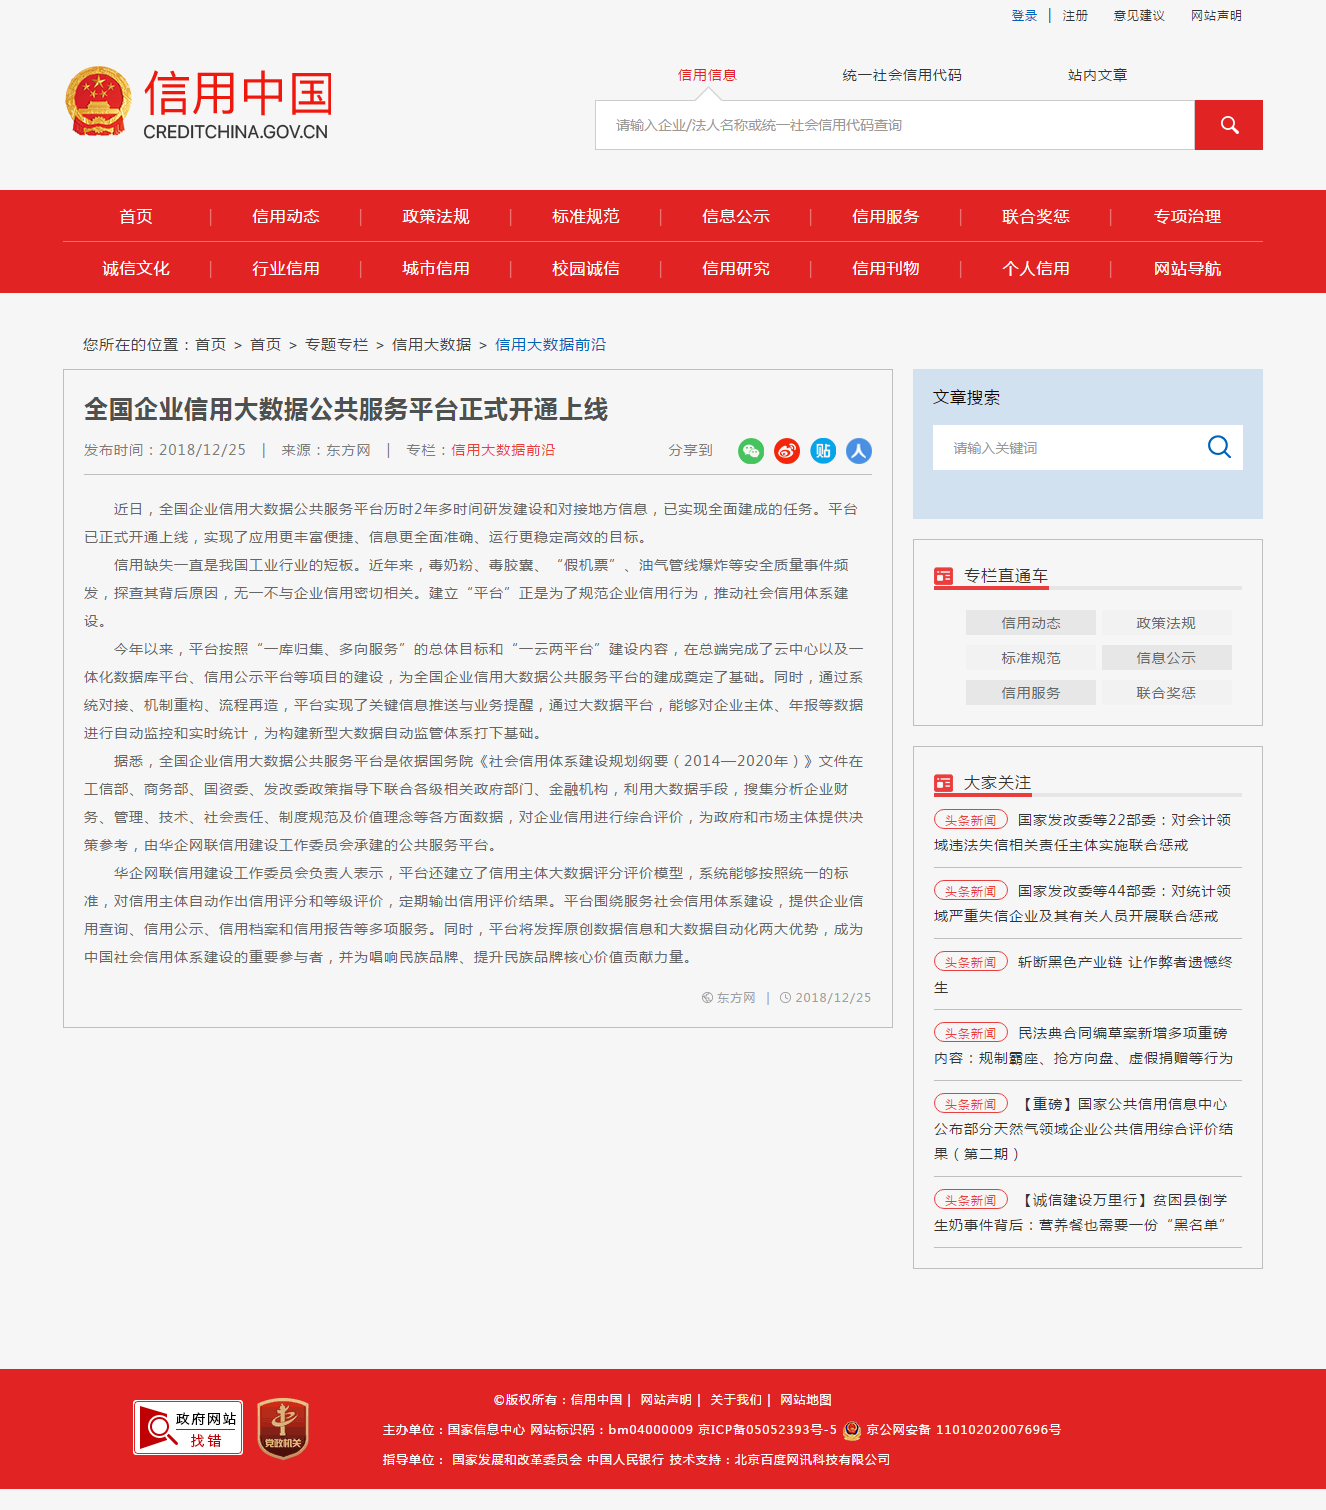Viewport: 1326px width, 1510px height.
Task: Open the 联合奖惩 navigation menu
Action: pyautogui.click(x=1036, y=216)
